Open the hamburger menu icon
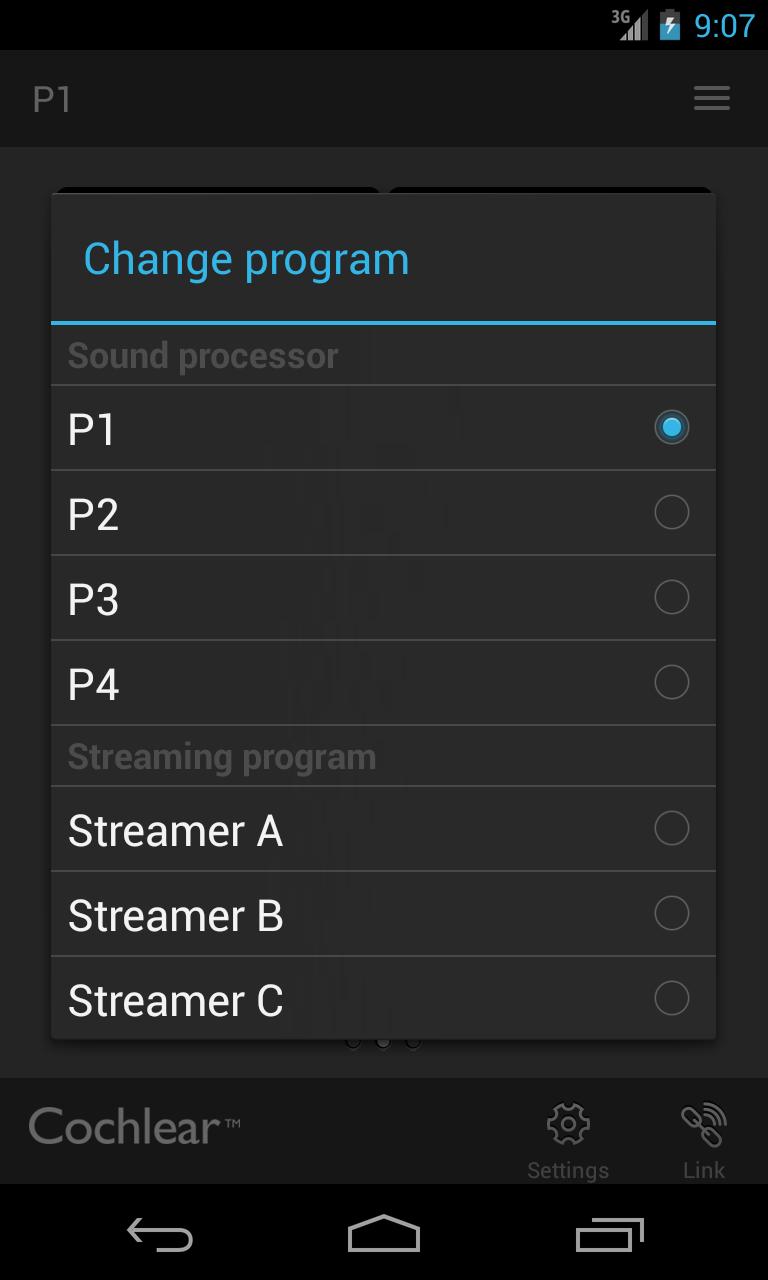Viewport: 768px width, 1280px height. [x=711, y=98]
